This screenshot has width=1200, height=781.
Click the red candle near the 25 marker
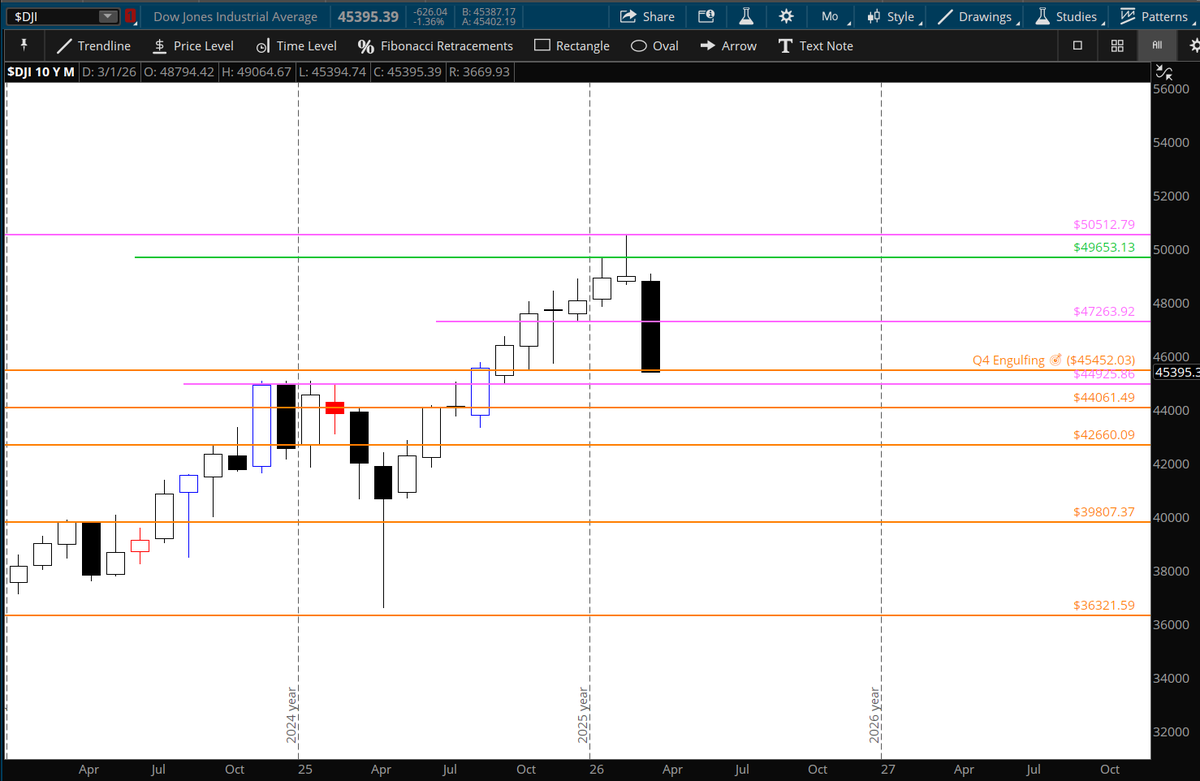(335, 407)
